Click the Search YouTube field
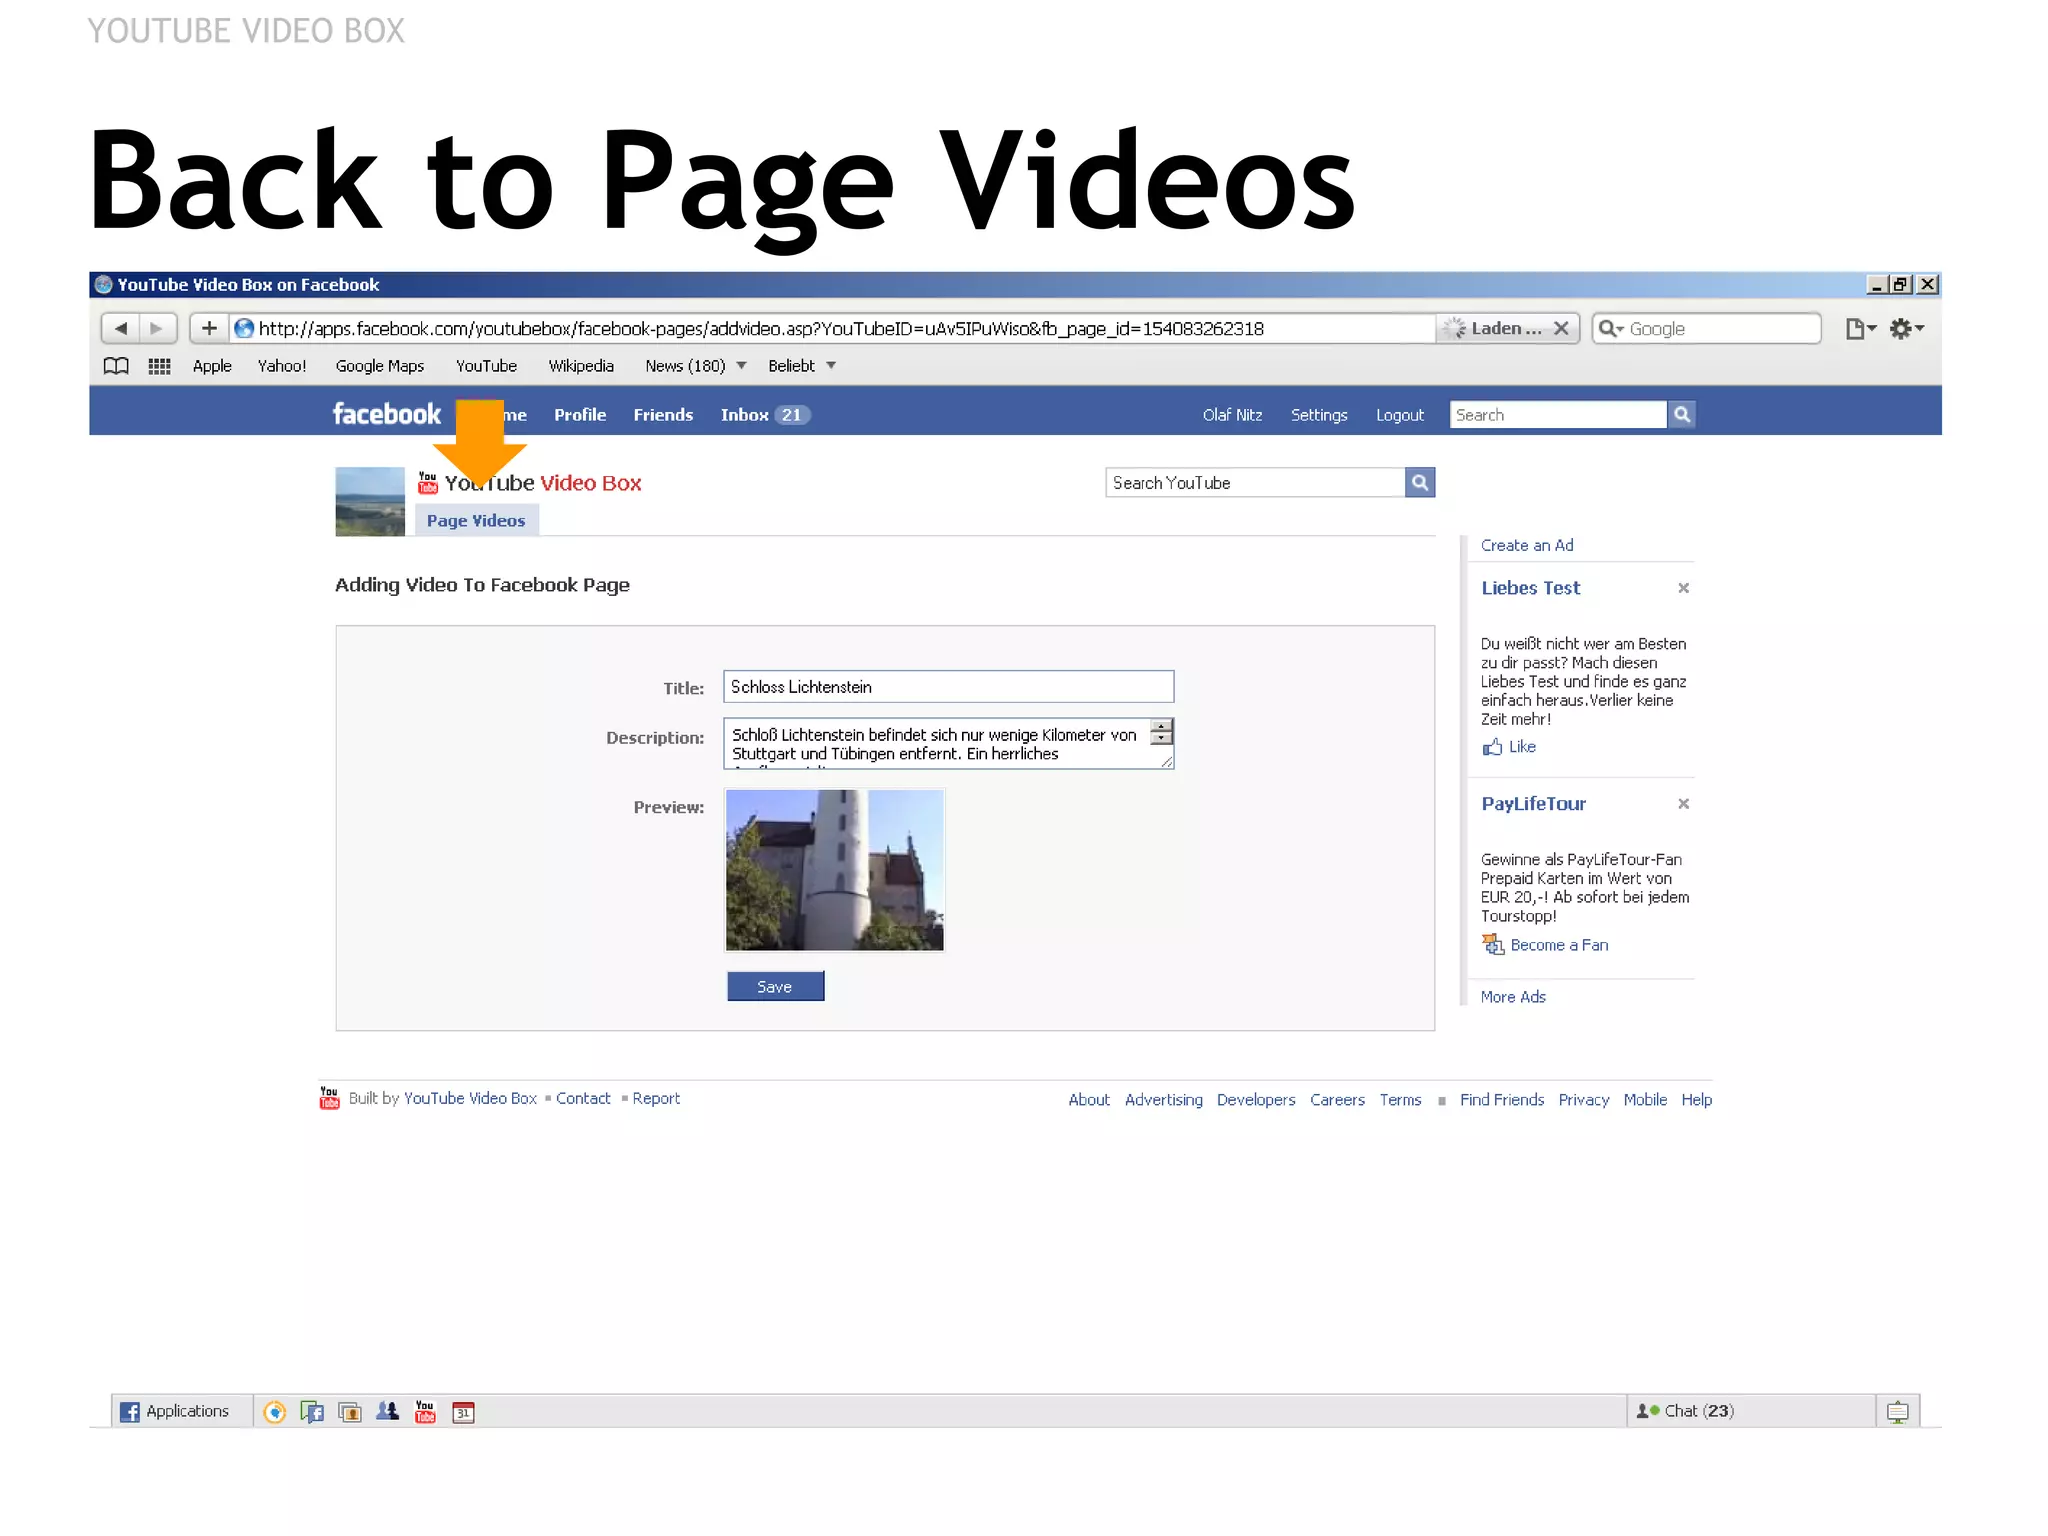This screenshot has height=1536, width=2048. [1255, 483]
